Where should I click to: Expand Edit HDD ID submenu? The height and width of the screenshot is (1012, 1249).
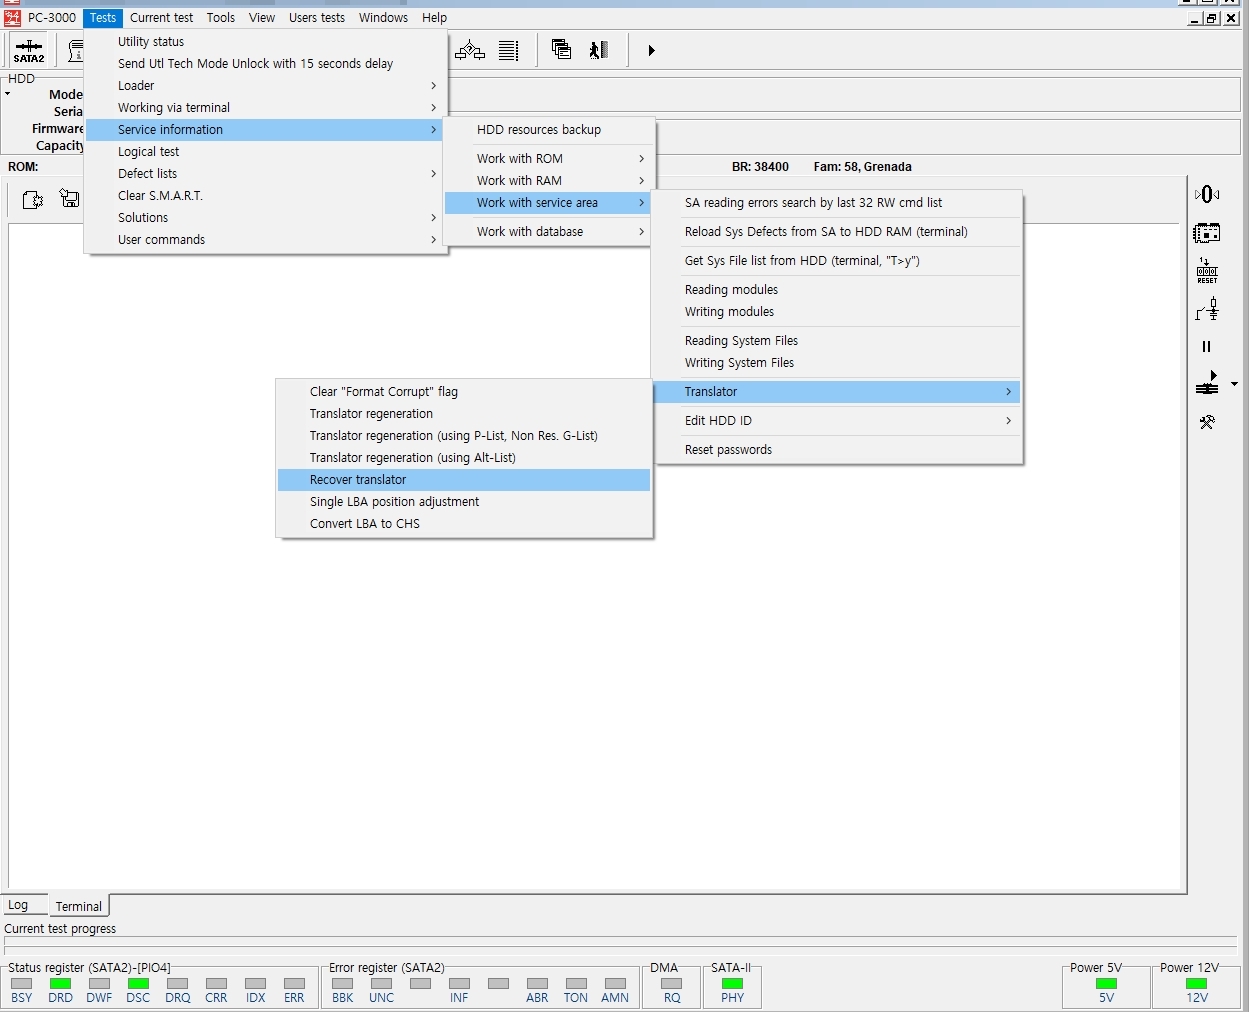point(837,421)
